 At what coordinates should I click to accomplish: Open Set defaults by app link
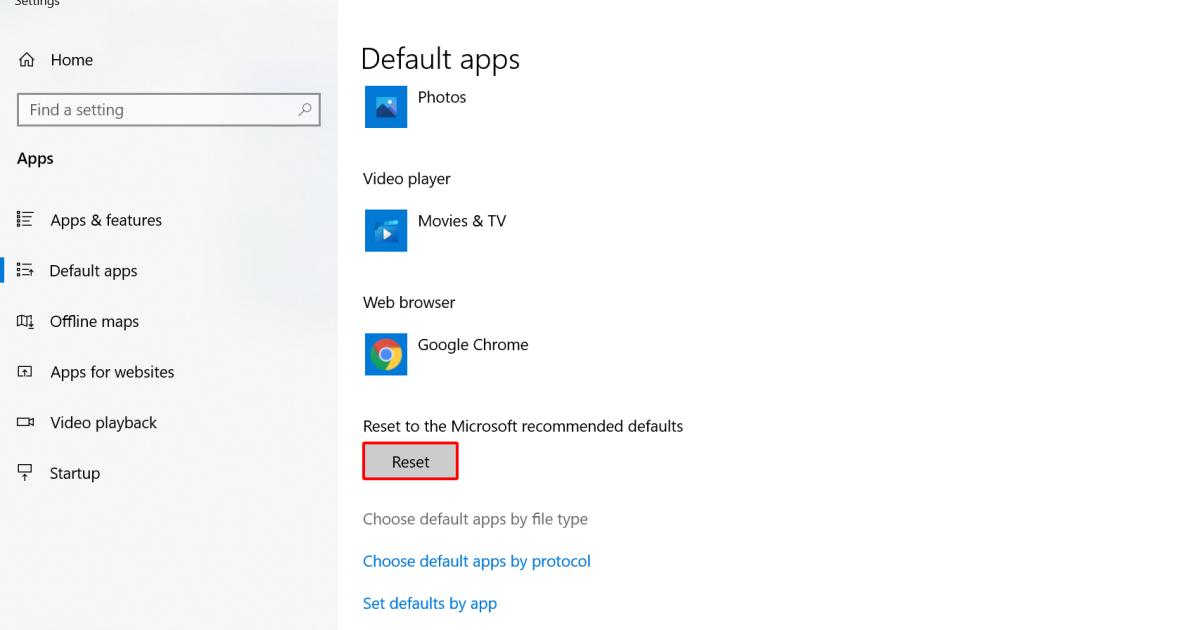tap(429, 603)
